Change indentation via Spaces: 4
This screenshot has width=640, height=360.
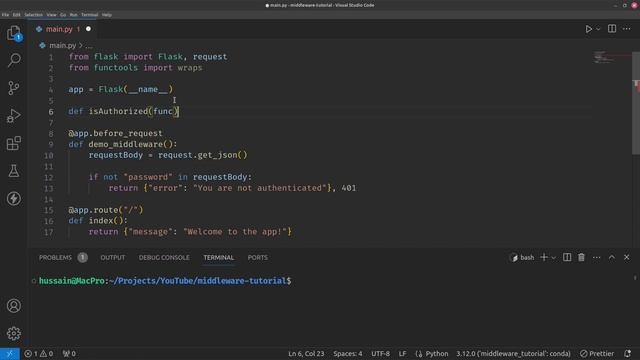347,353
